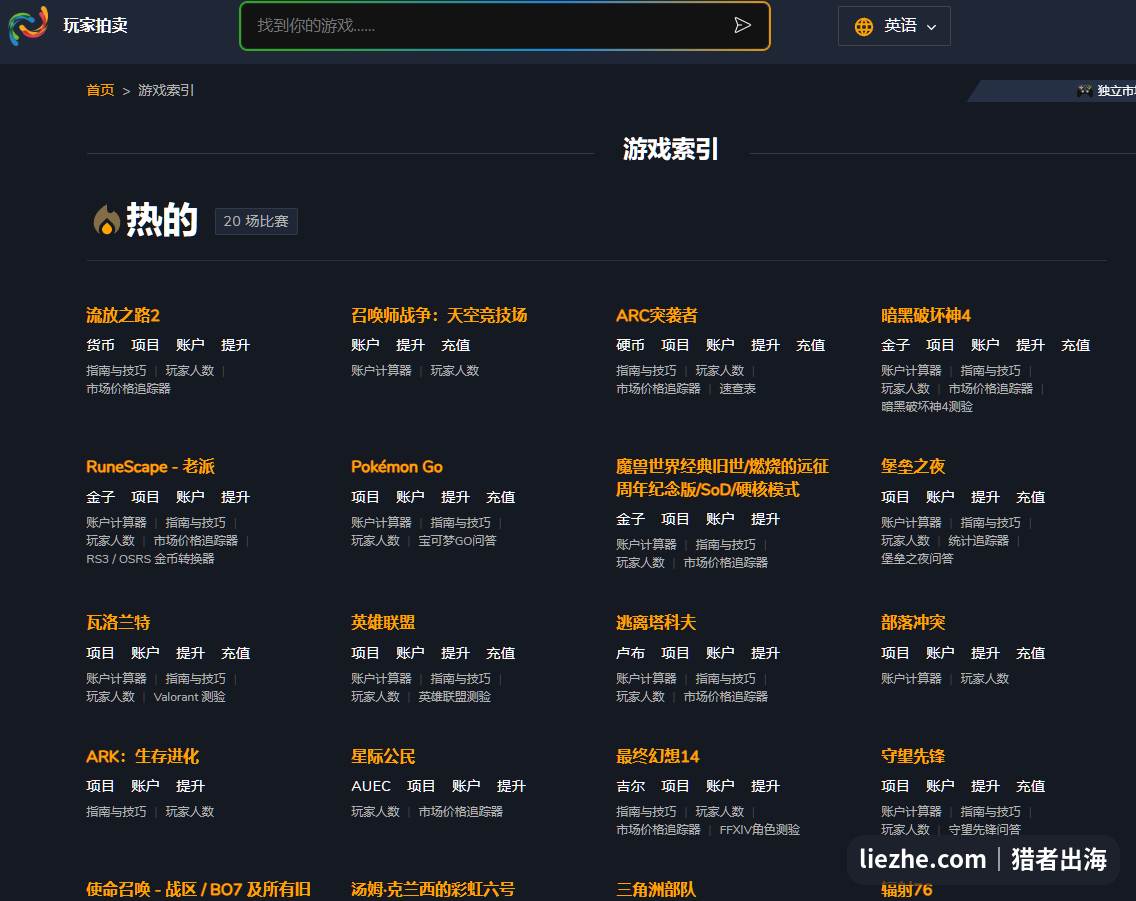Viewport: 1136px width, 901px height.
Task: Open 使命召唤 - 战区 game title
Action: (x=199, y=889)
